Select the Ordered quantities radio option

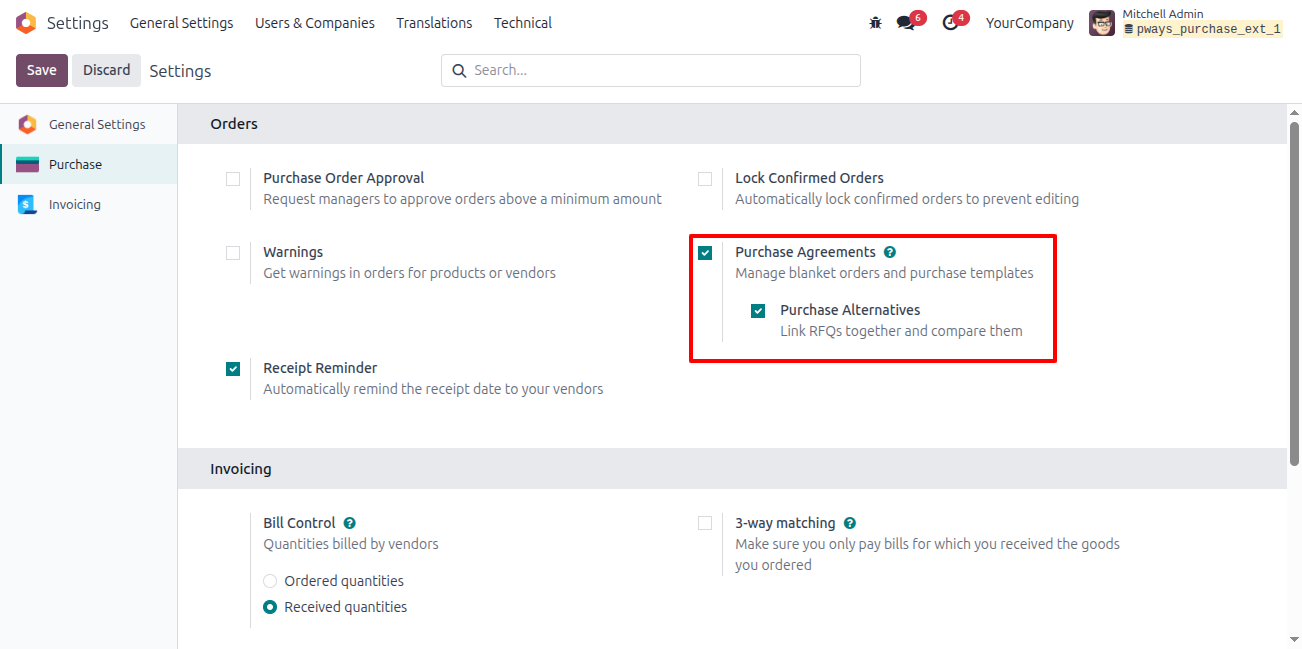point(270,581)
